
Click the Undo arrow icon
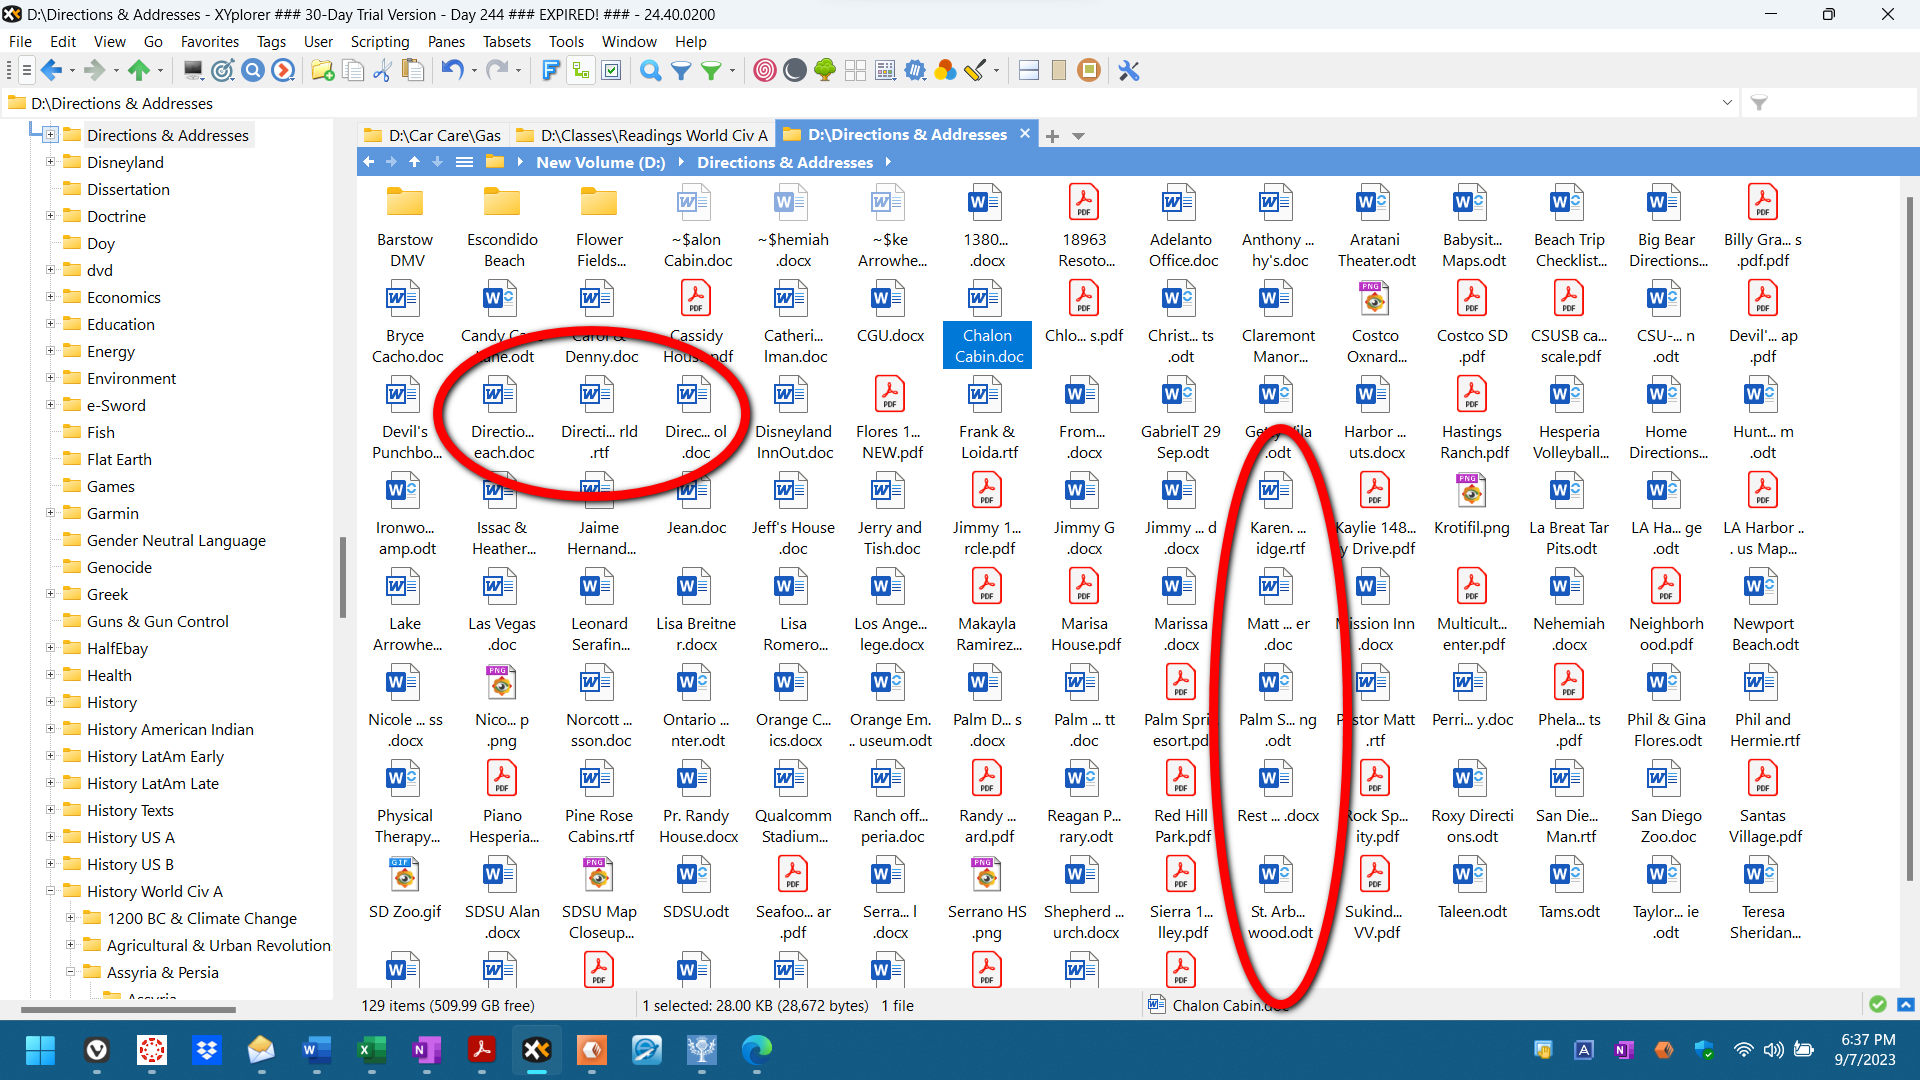(452, 70)
